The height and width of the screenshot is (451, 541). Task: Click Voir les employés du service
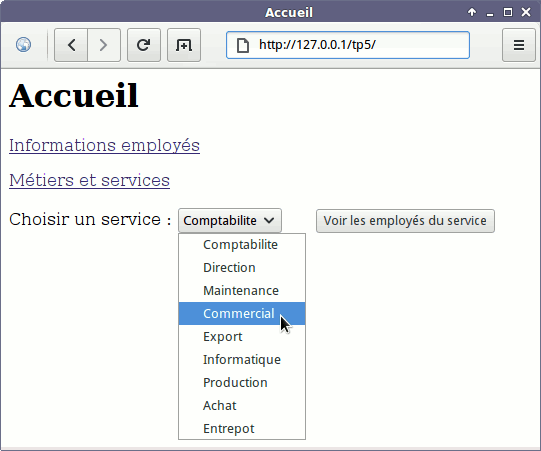[405, 220]
